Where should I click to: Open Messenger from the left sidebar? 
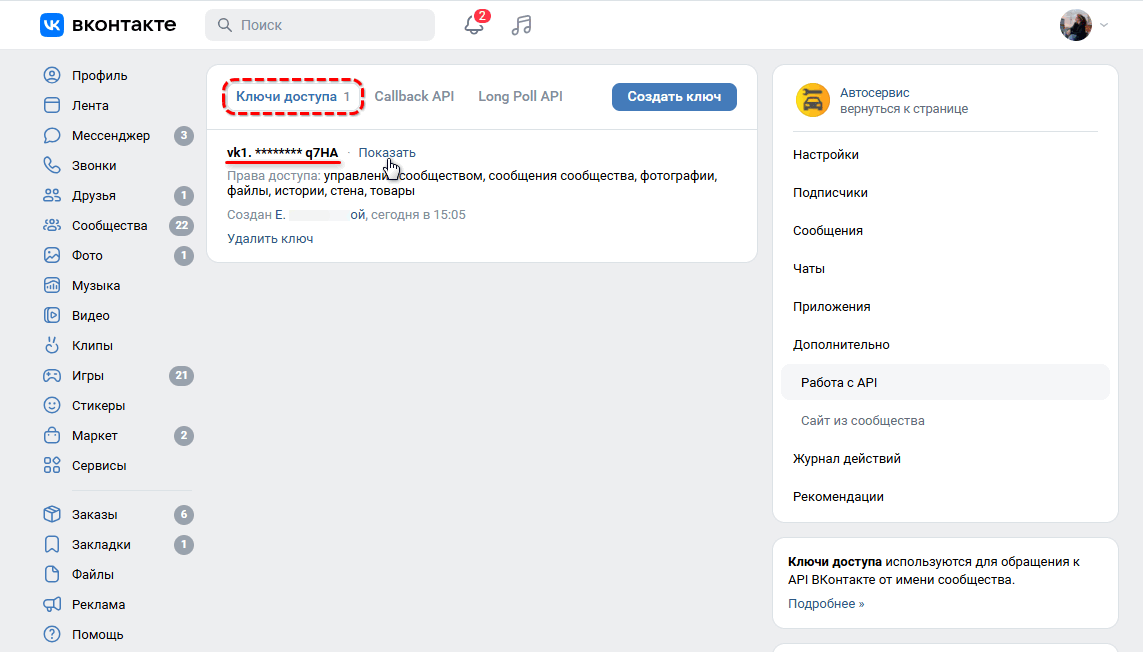[110, 136]
